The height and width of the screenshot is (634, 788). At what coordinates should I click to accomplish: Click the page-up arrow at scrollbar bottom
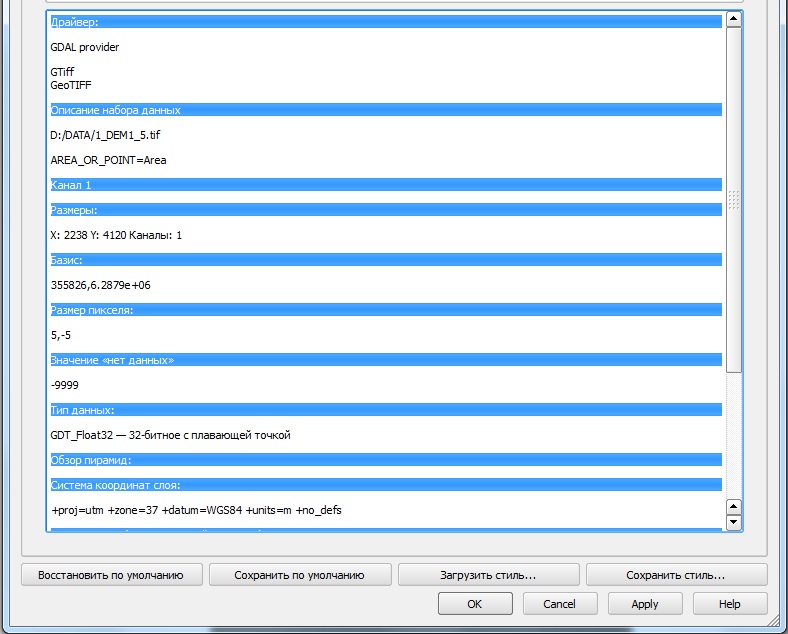[x=734, y=506]
